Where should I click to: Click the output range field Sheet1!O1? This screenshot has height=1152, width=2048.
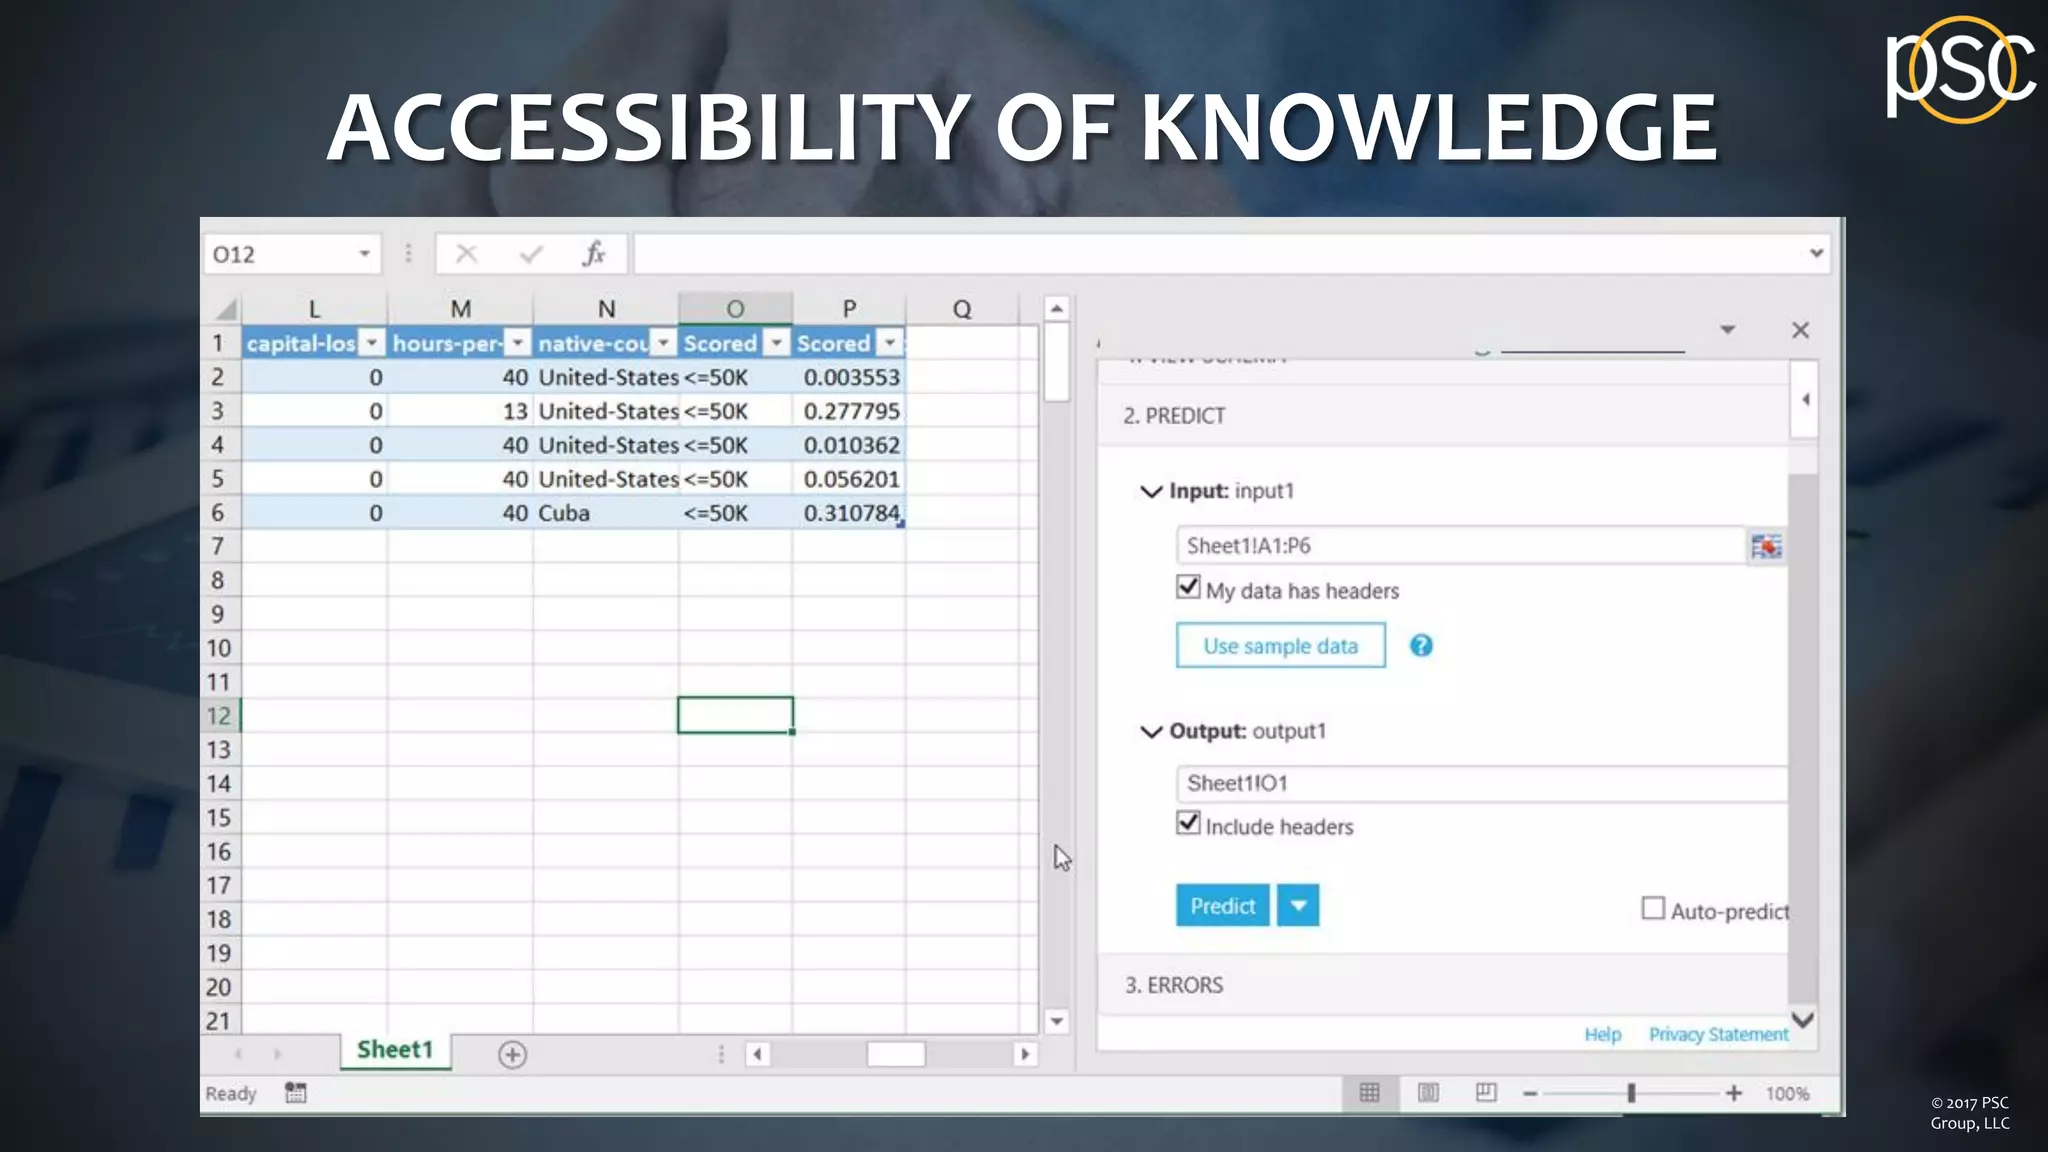(x=1482, y=783)
